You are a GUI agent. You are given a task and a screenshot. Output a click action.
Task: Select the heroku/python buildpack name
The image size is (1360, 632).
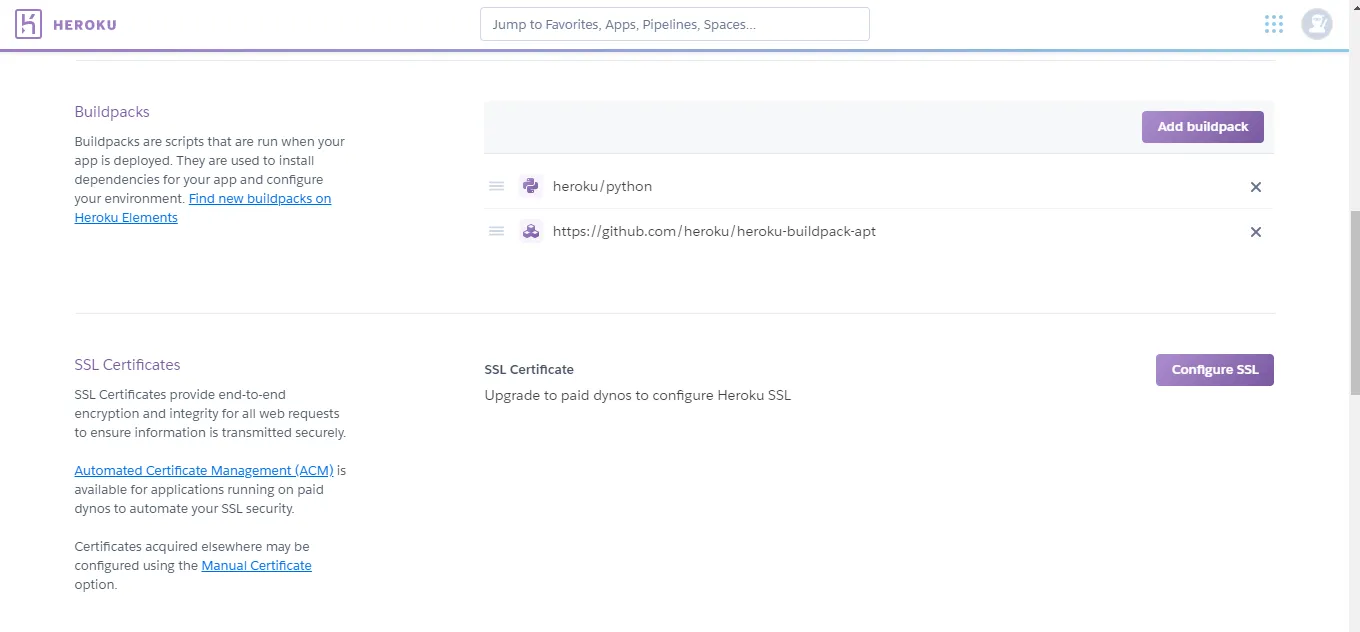tap(602, 186)
